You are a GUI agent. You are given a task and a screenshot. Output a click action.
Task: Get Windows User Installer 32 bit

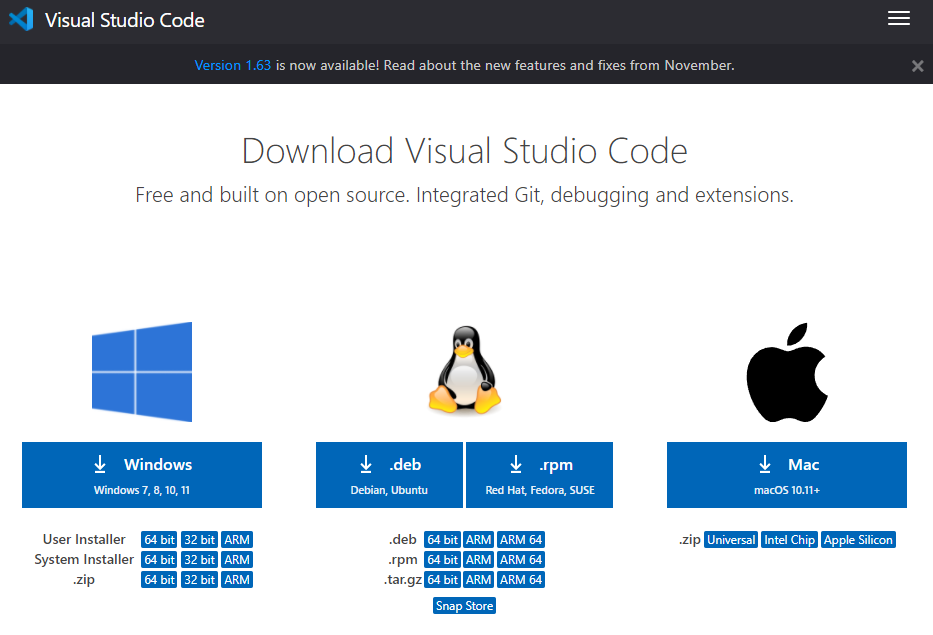pyautogui.click(x=199, y=540)
